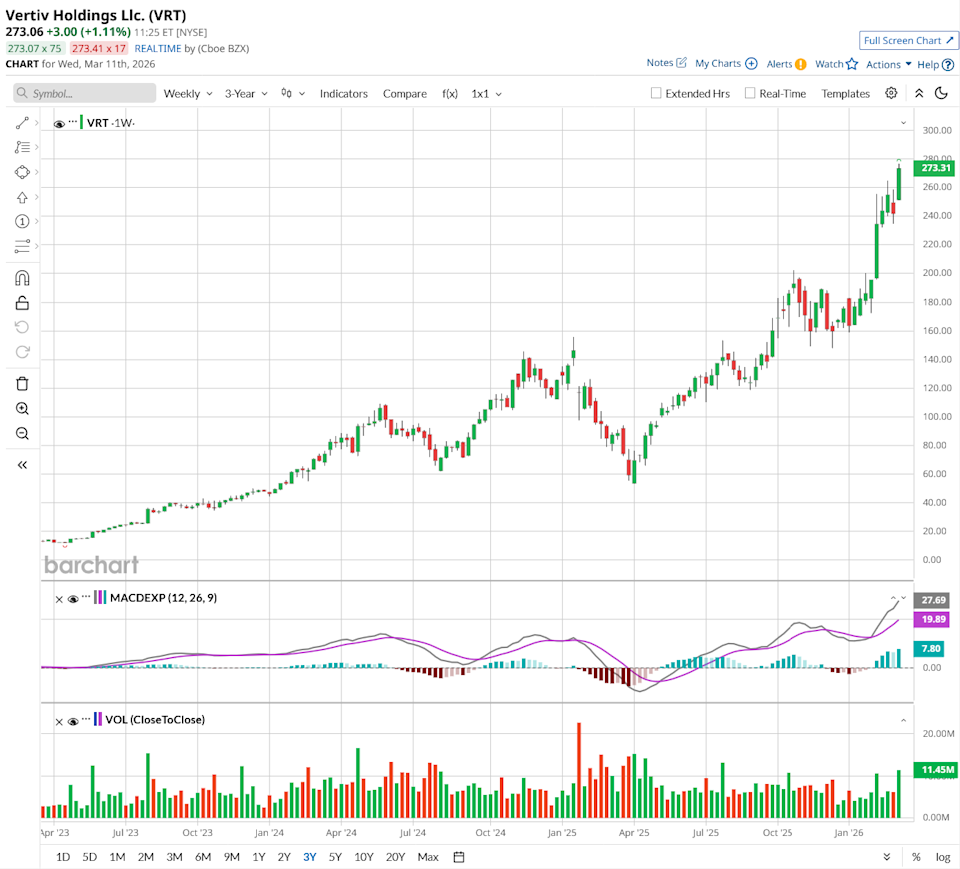Select the trend line drawing tool
Image resolution: width=960 pixels, height=869 pixels.
(x=22, y=123)
